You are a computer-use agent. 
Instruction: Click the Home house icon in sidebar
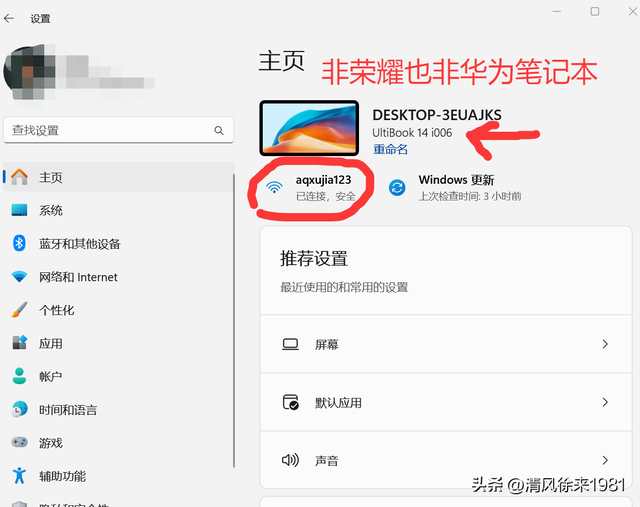pos(19,177)
